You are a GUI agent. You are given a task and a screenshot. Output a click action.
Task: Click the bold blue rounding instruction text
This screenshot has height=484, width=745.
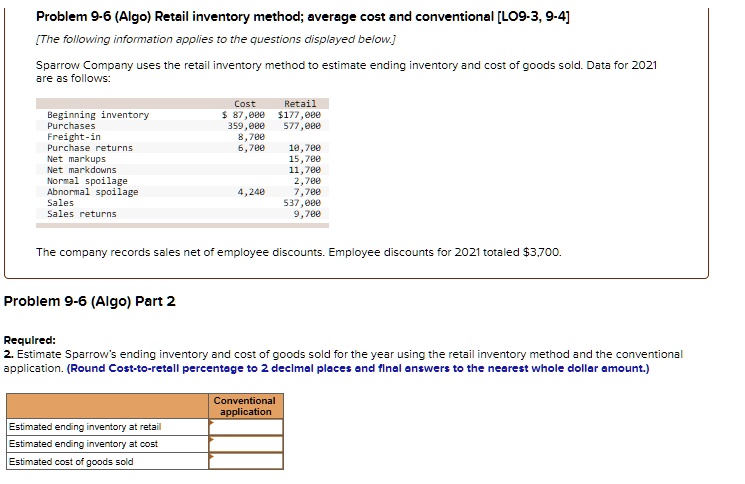pos(358,369)
